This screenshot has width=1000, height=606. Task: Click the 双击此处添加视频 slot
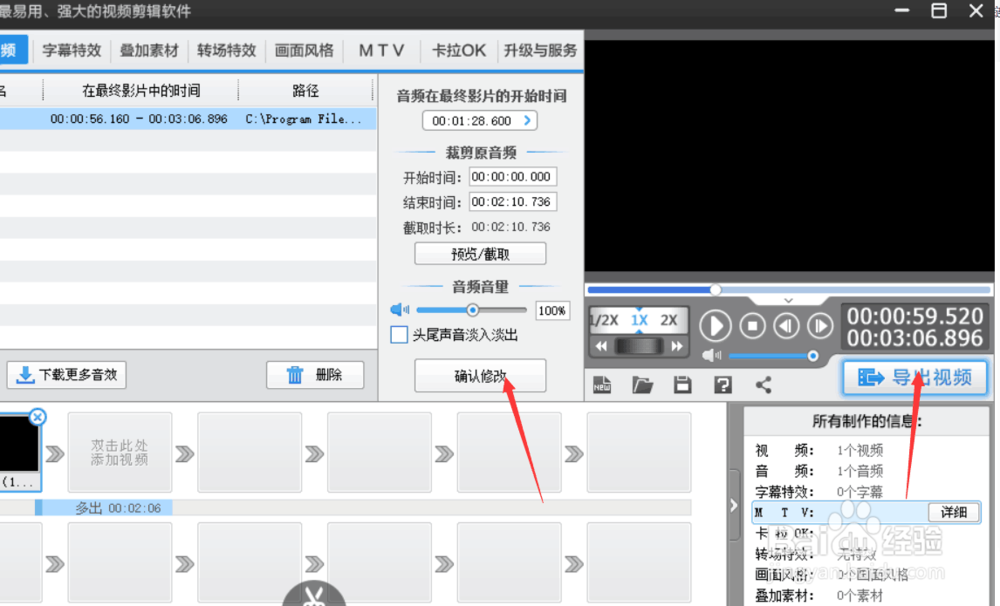(120, 452)
